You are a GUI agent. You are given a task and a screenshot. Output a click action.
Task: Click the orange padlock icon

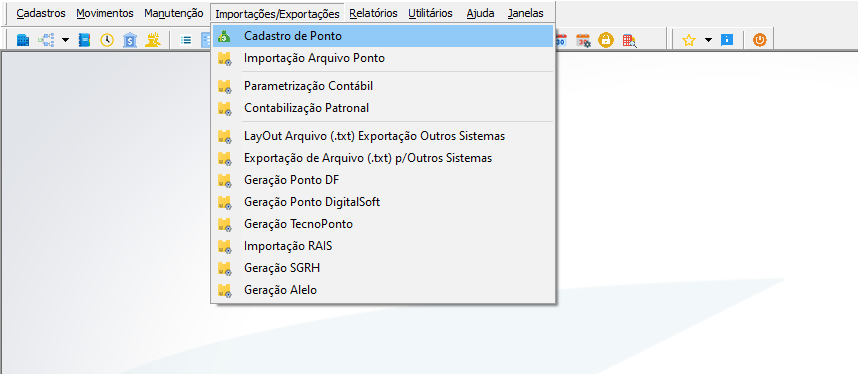coord(606,40)
